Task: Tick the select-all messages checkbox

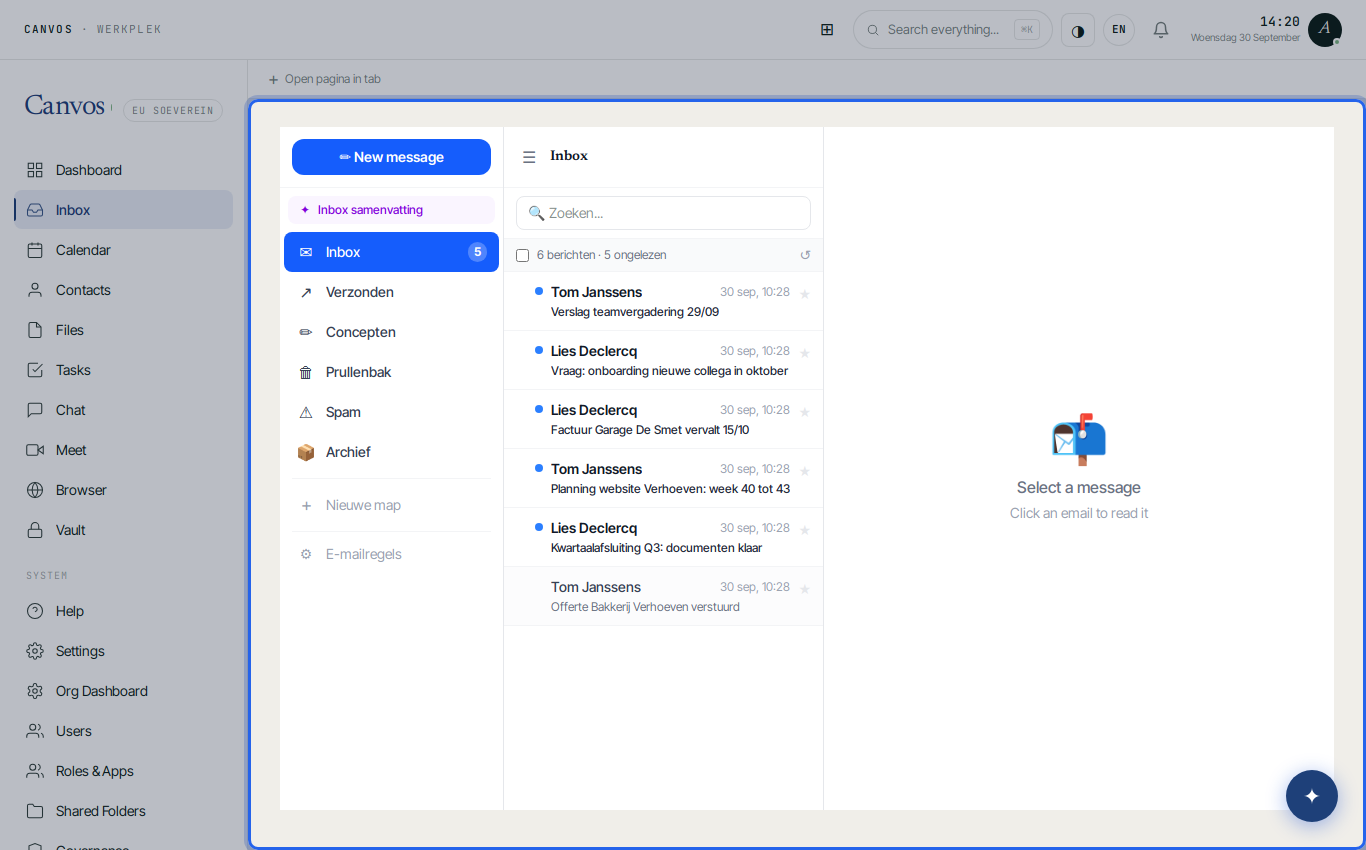Action: [522, 255]
